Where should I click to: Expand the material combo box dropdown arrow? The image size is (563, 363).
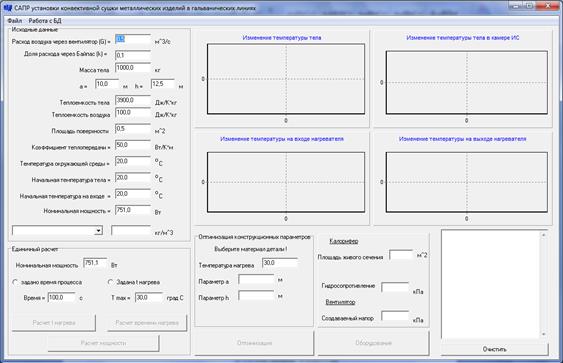pyautogui.click(x=98, y=231)
